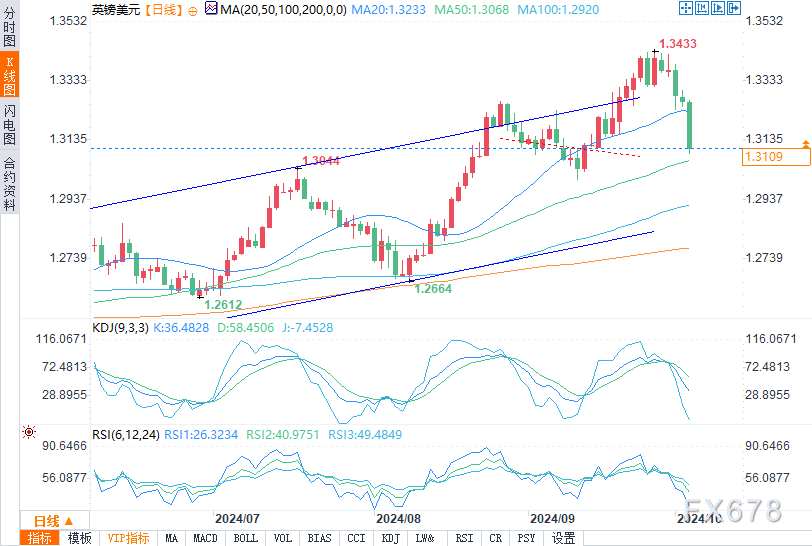The height and width of the screenshot is (546, 812).
Task: Click the orange circle-plus icon beside 日线
Action: (x=193, y=11)
